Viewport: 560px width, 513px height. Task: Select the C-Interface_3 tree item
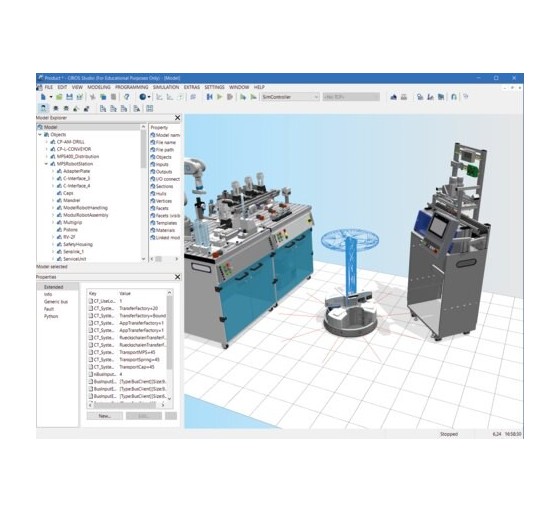76,178
